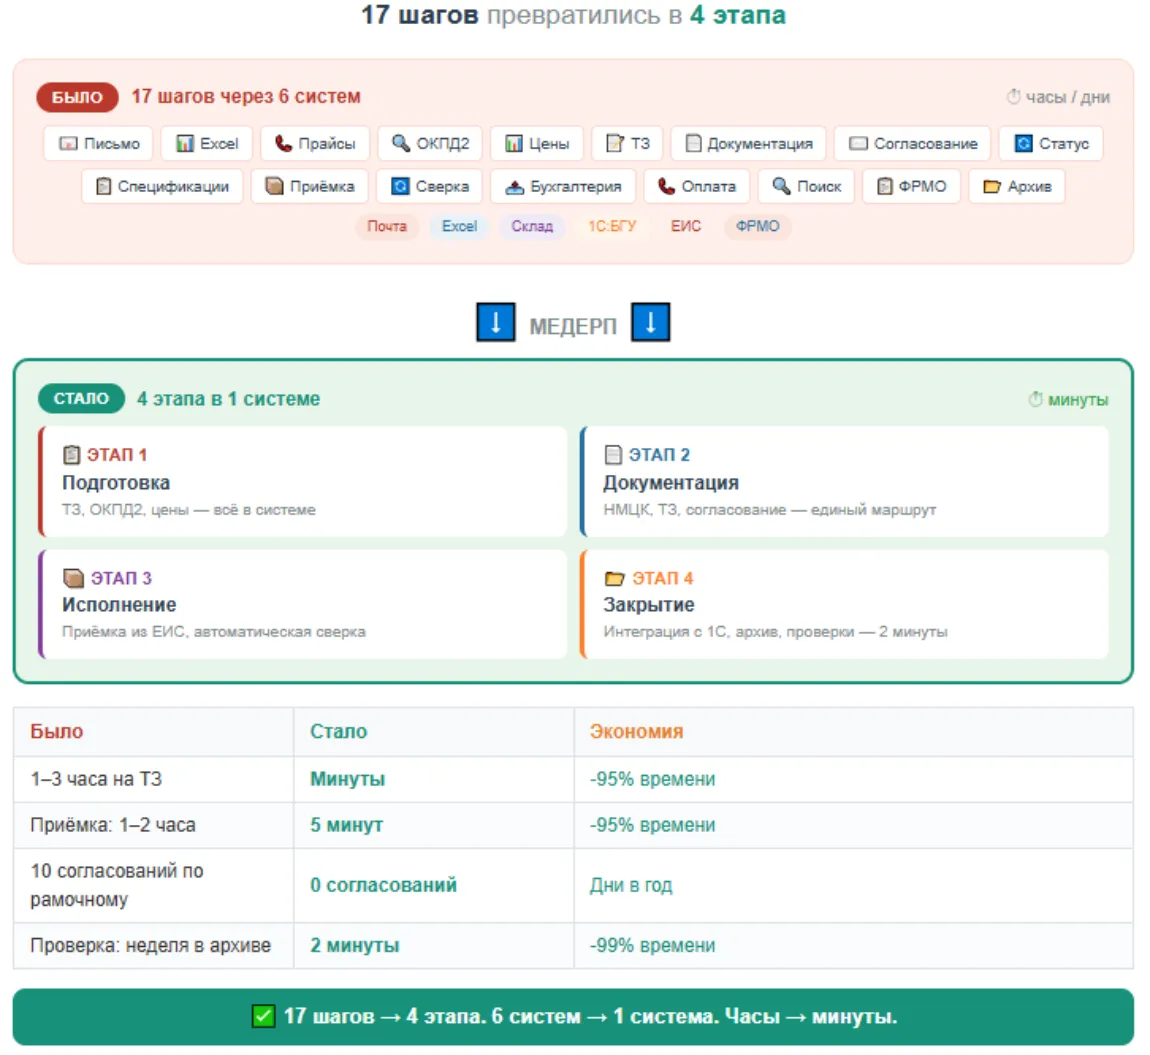Screen dimensions: 1150x1055
Task: Open the Подготовка stage card heading
Action: [116, 483]
